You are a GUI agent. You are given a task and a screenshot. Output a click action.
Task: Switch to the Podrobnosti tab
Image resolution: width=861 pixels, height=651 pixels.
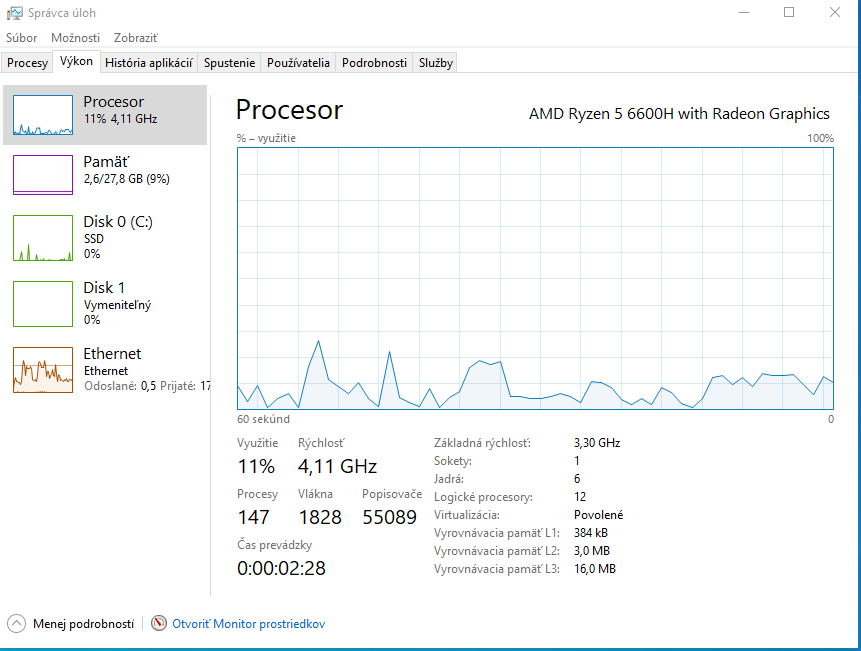(374, 63)
